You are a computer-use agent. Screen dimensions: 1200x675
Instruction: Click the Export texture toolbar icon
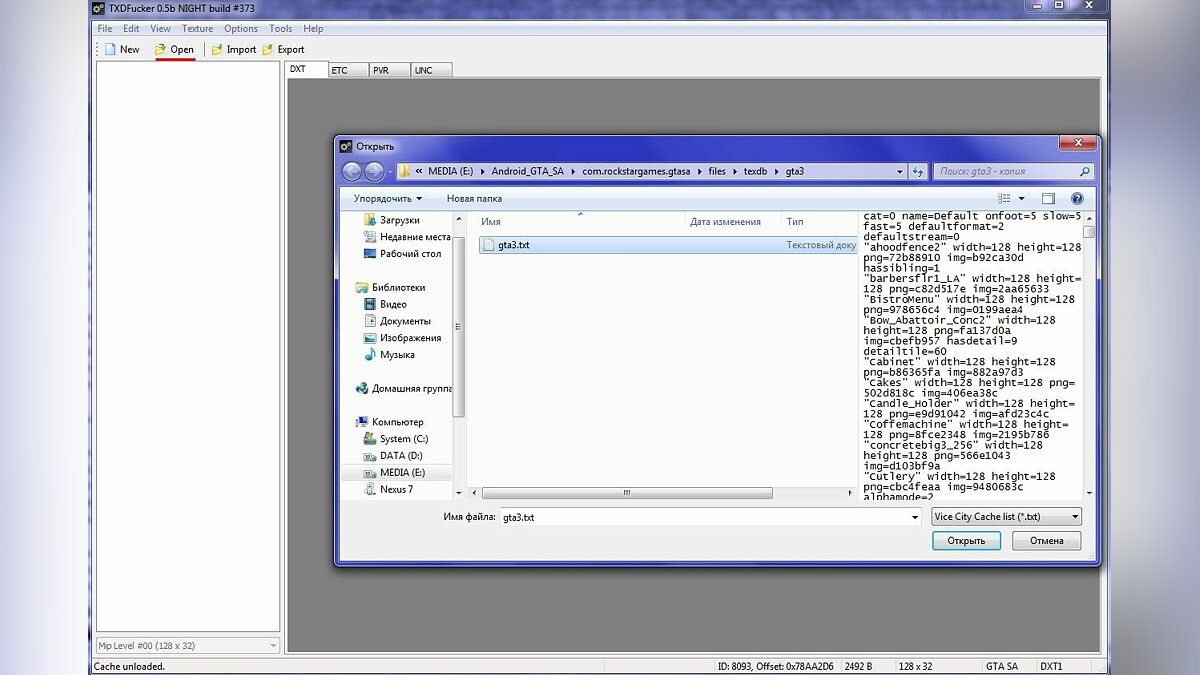tap(268, 49)
